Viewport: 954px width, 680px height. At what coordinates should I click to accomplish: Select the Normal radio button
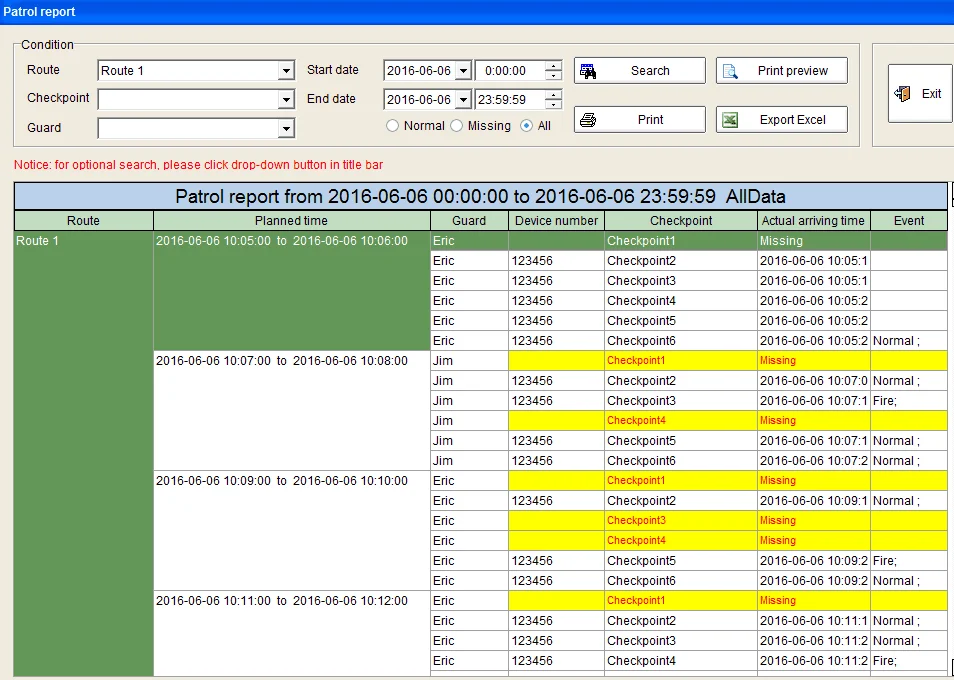[x=393, y=126]
